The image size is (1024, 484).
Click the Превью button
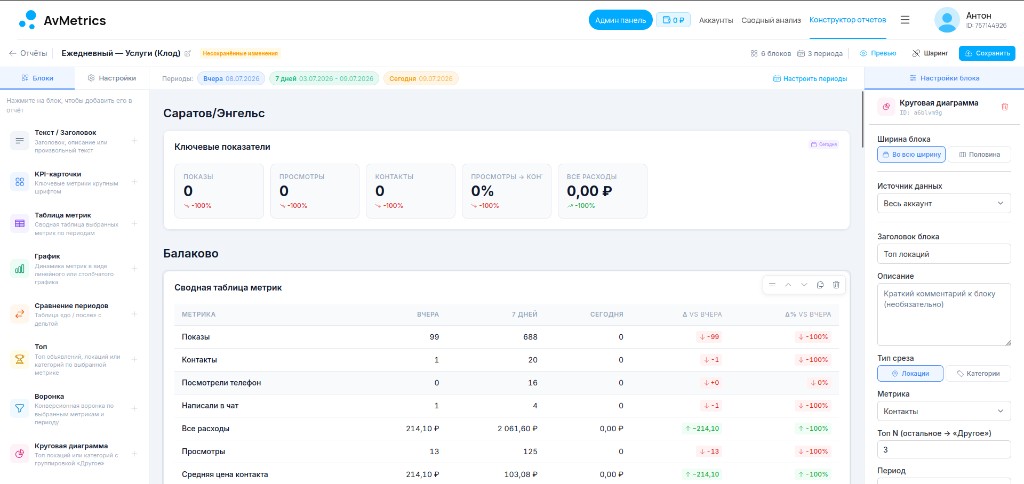877,54
